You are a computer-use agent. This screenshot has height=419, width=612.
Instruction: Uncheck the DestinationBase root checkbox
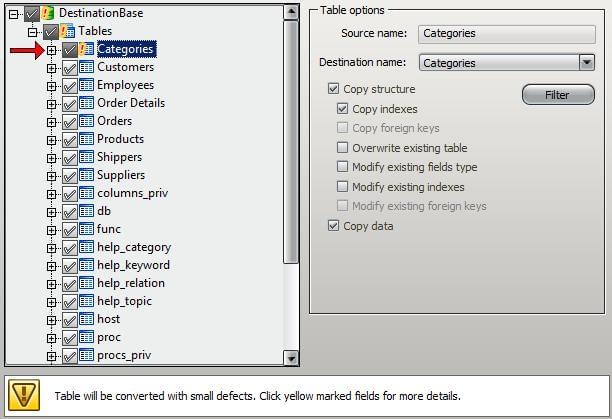pyautogui.click(x=31, y=14)
